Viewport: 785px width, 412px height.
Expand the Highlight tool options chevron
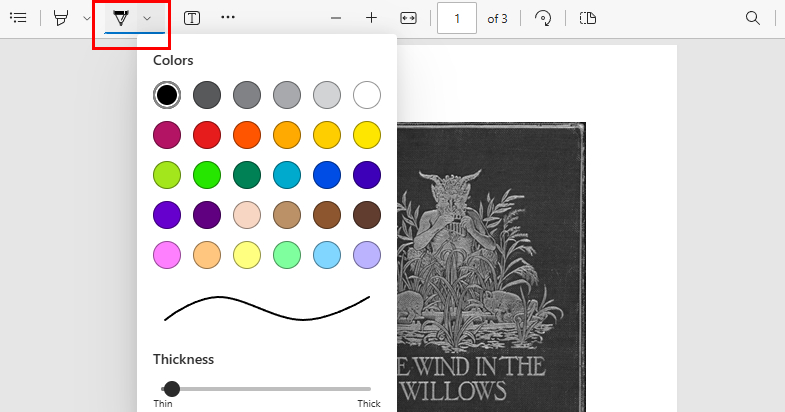[x=87, y=19]
